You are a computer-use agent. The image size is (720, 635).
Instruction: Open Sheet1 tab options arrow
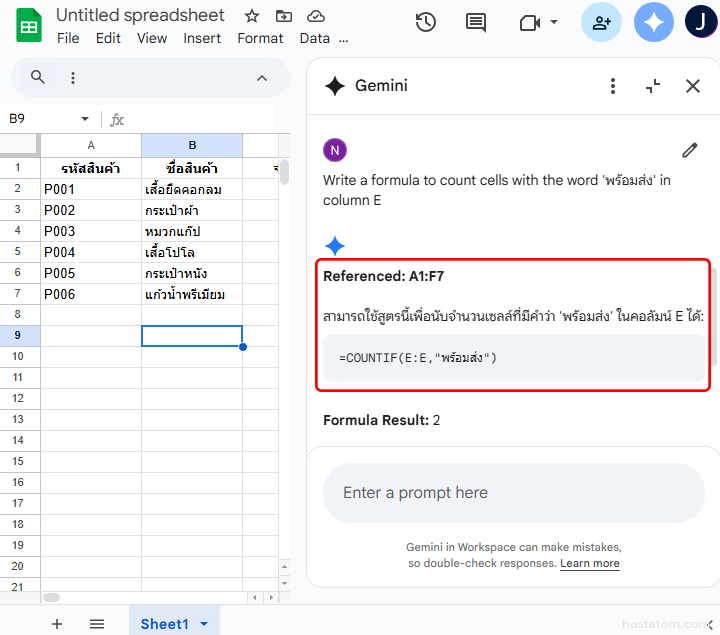(205, 624)
